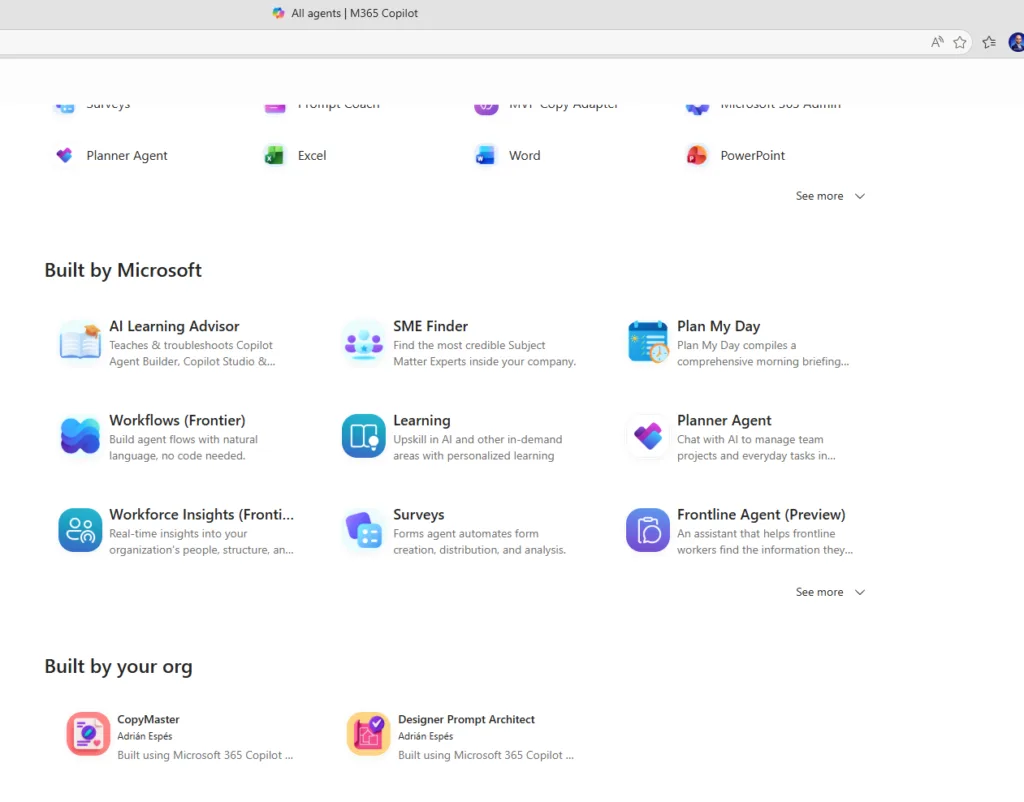Viewport: 1024px width, 802px height.
Task: Click 'Adrián Espés' under Designer Prompt Architect
Action: pos(426,736)
